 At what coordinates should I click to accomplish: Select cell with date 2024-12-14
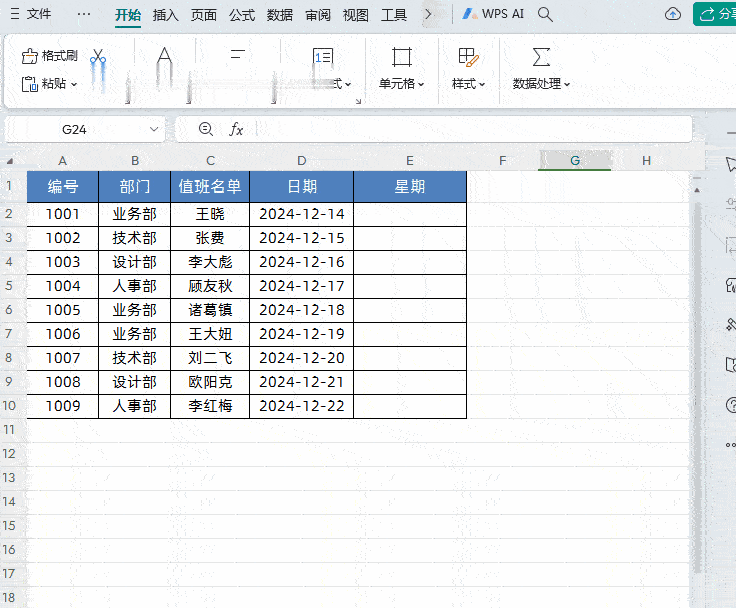click(x=301, y=215)
